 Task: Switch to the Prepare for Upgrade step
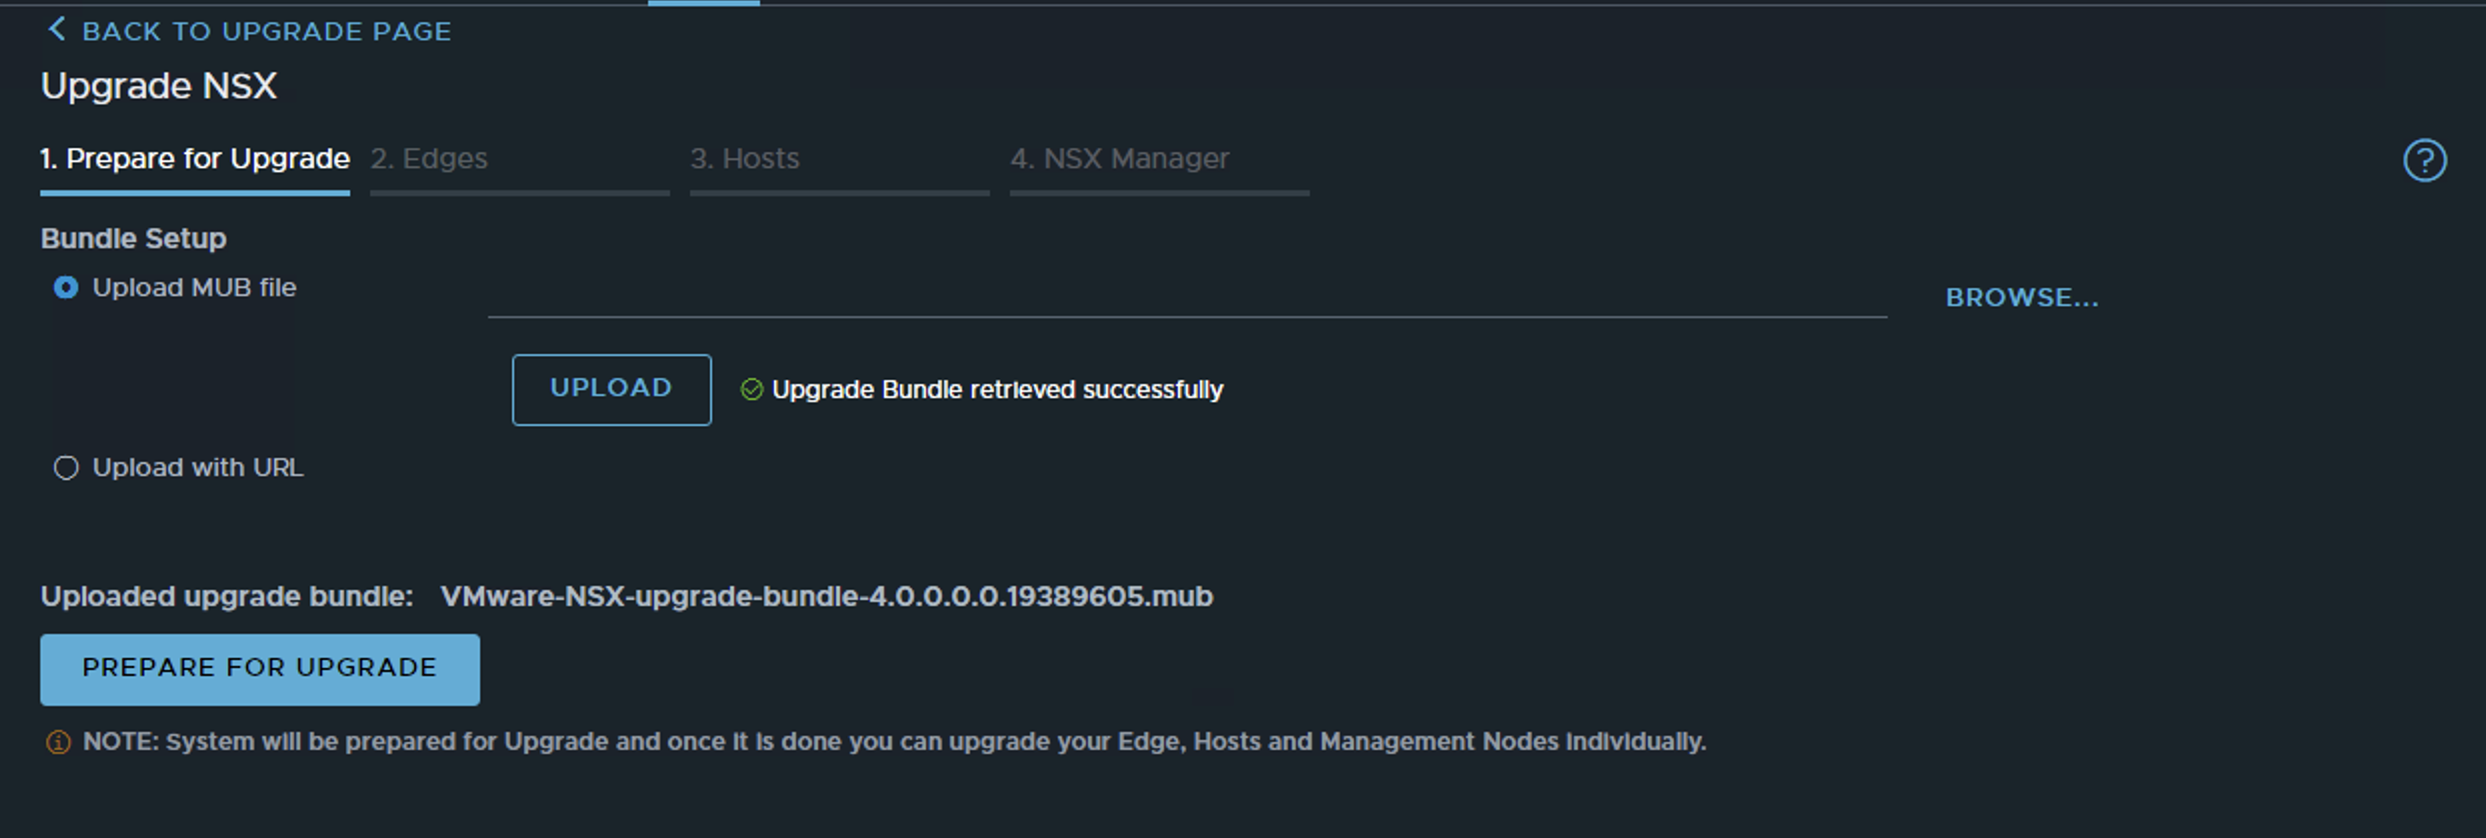(195, 159)
